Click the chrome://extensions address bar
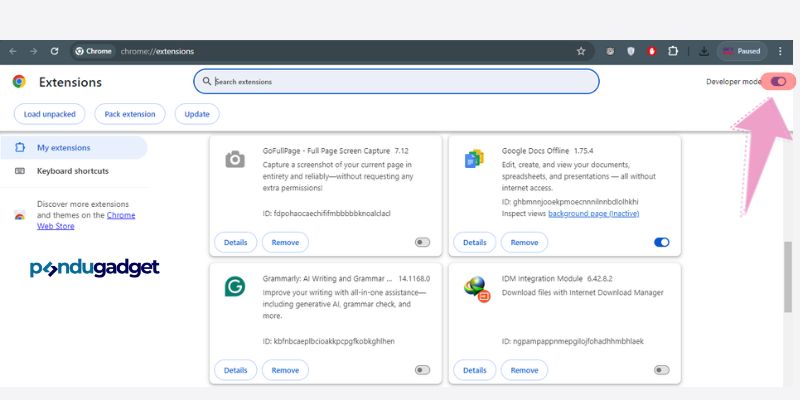 [332, 51]
